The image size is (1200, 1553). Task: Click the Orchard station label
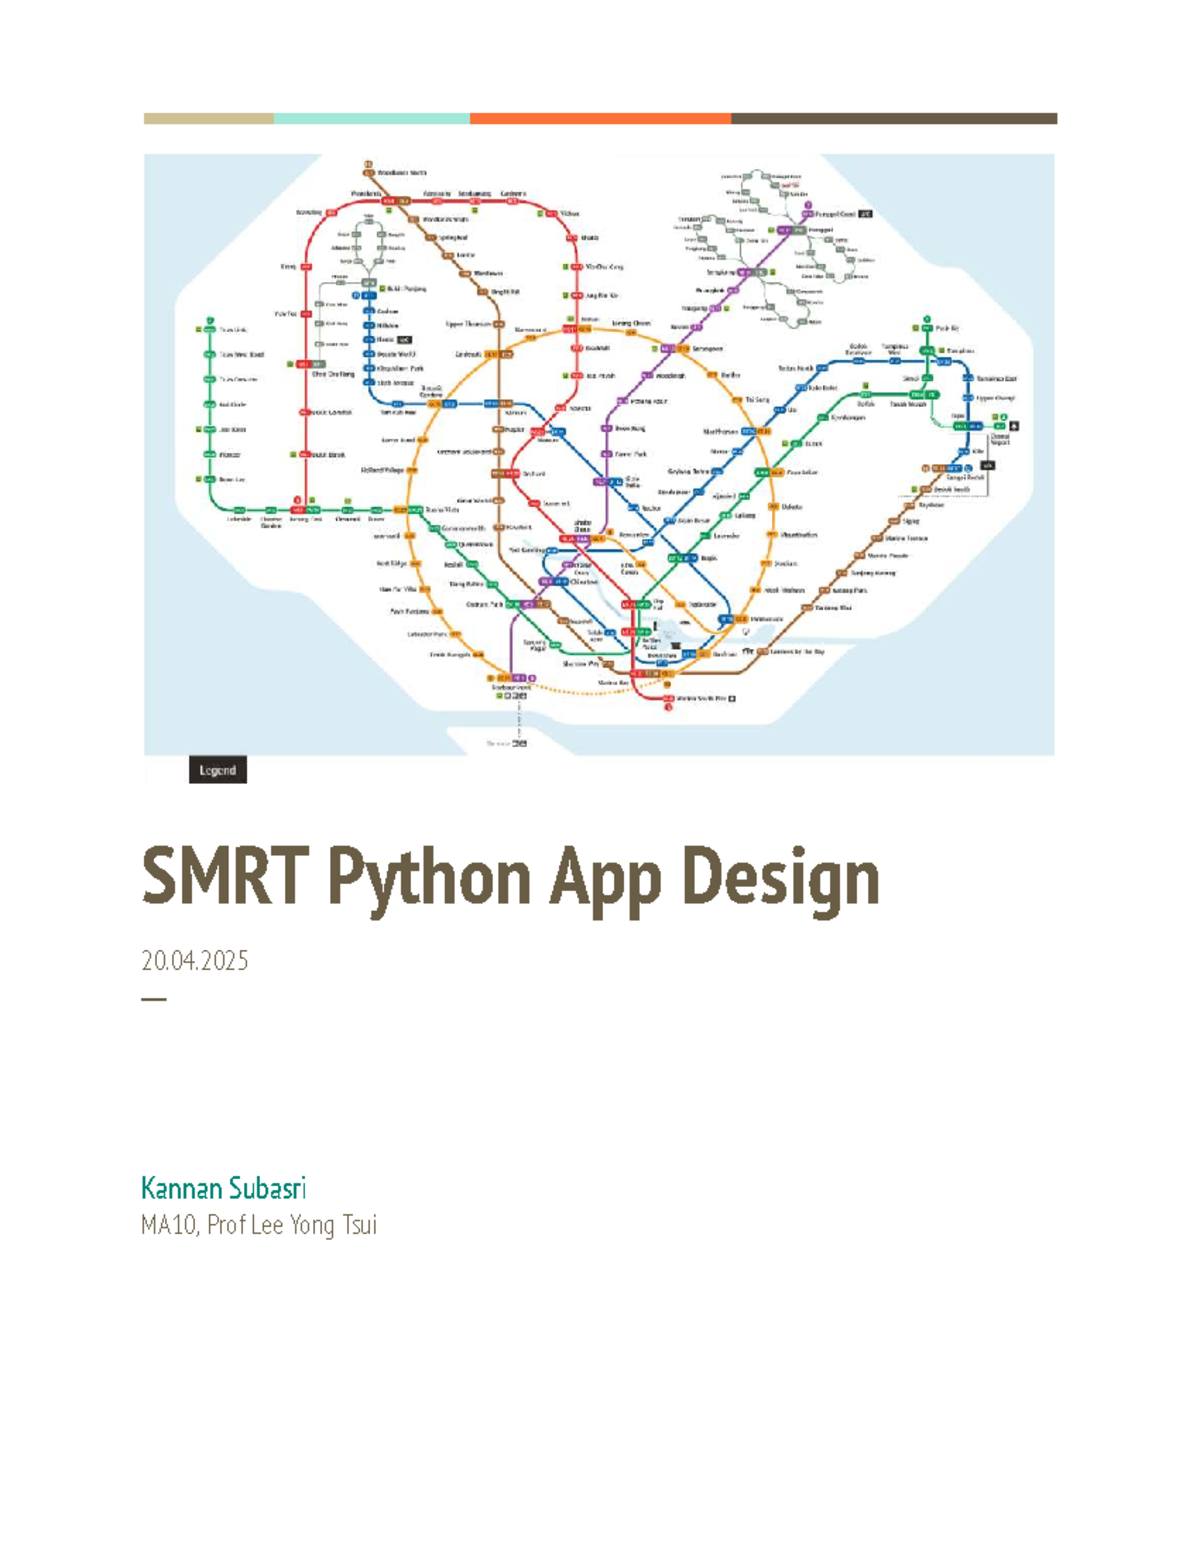[x=533, y=474]
